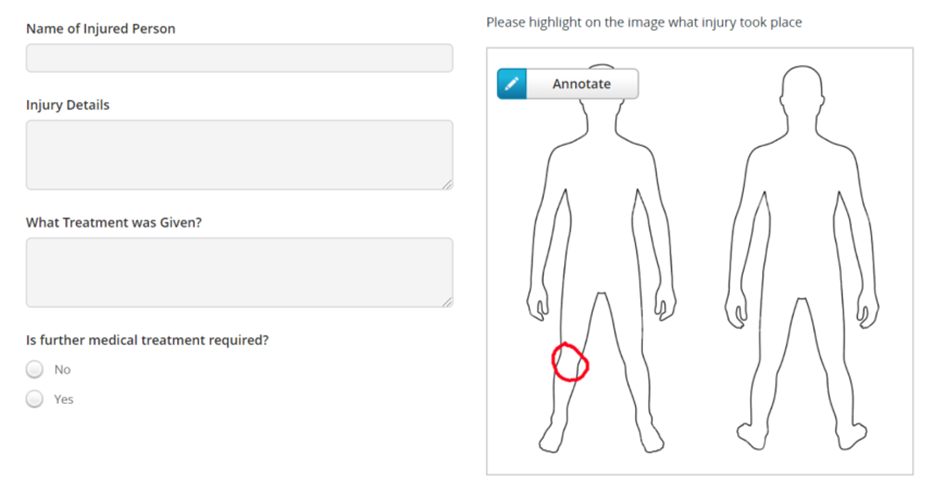Click the Annotate button label
The image size is (945, 493).
[x=582, y=84]
